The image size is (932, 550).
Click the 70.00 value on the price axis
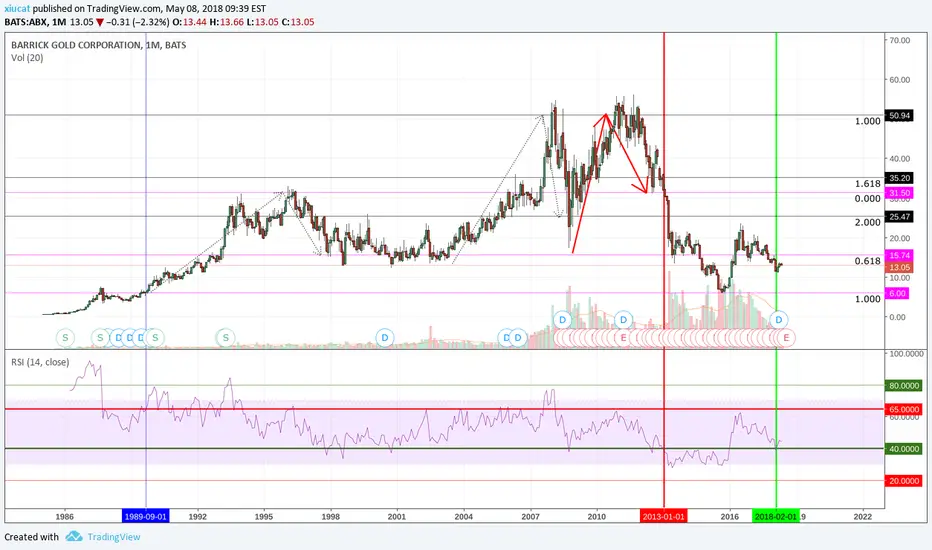(899, 40)
